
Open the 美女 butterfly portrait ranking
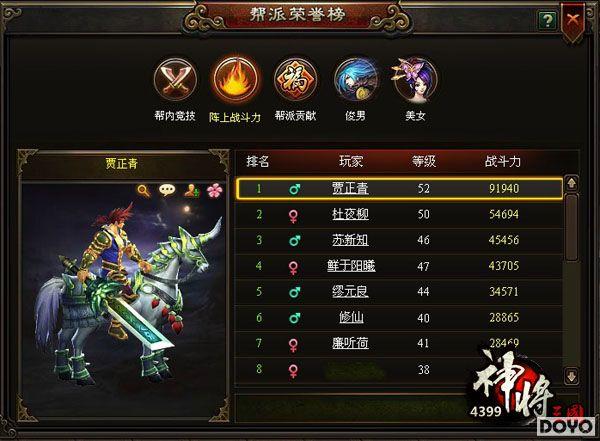coord(415,80)
